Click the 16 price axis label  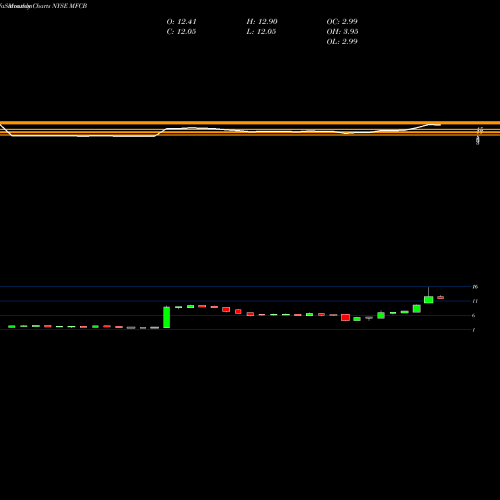point(475,287)
